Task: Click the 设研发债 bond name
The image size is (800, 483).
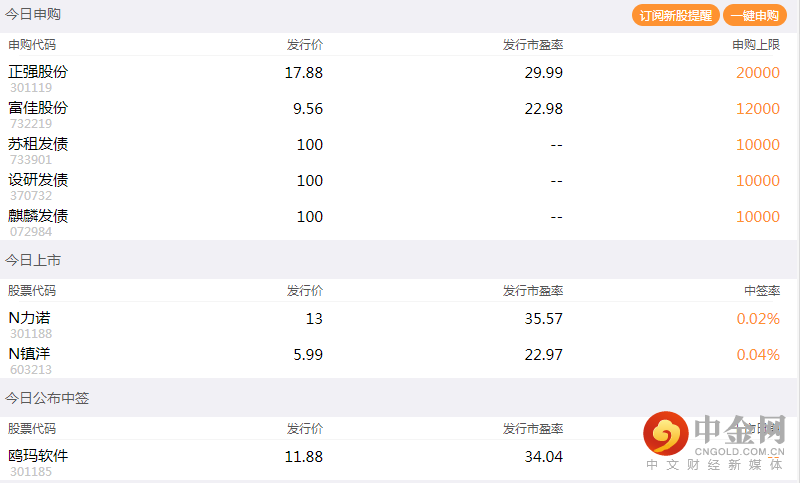Action: (x=38, y=180)
